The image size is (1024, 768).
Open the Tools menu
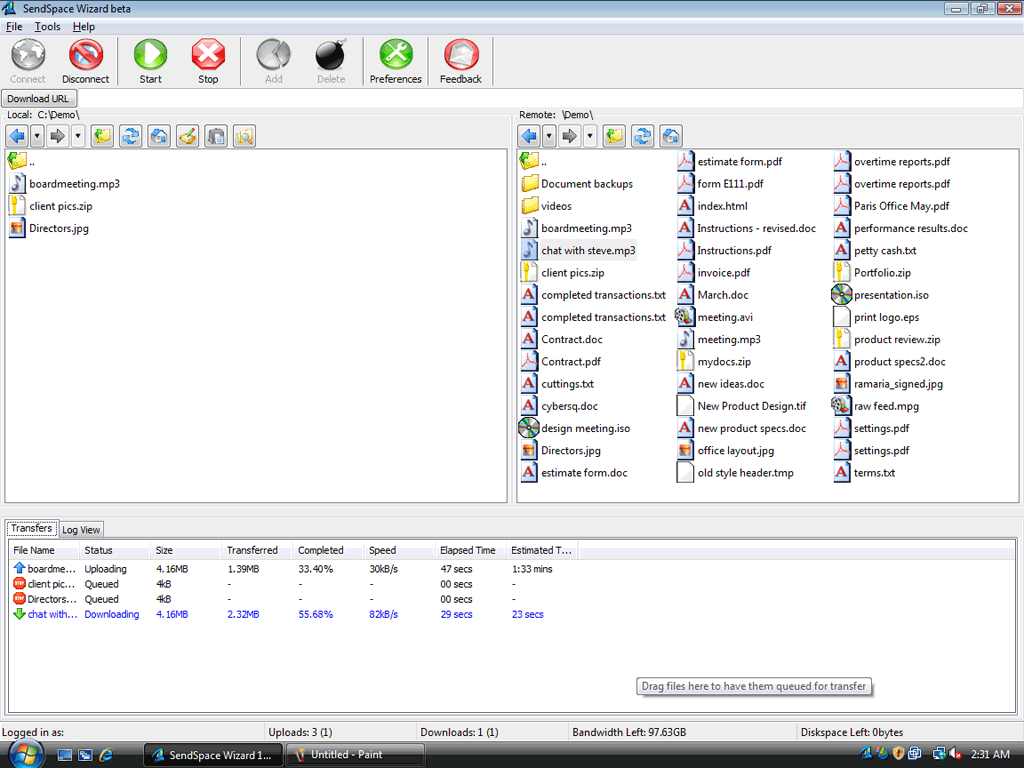pos(47,27)
